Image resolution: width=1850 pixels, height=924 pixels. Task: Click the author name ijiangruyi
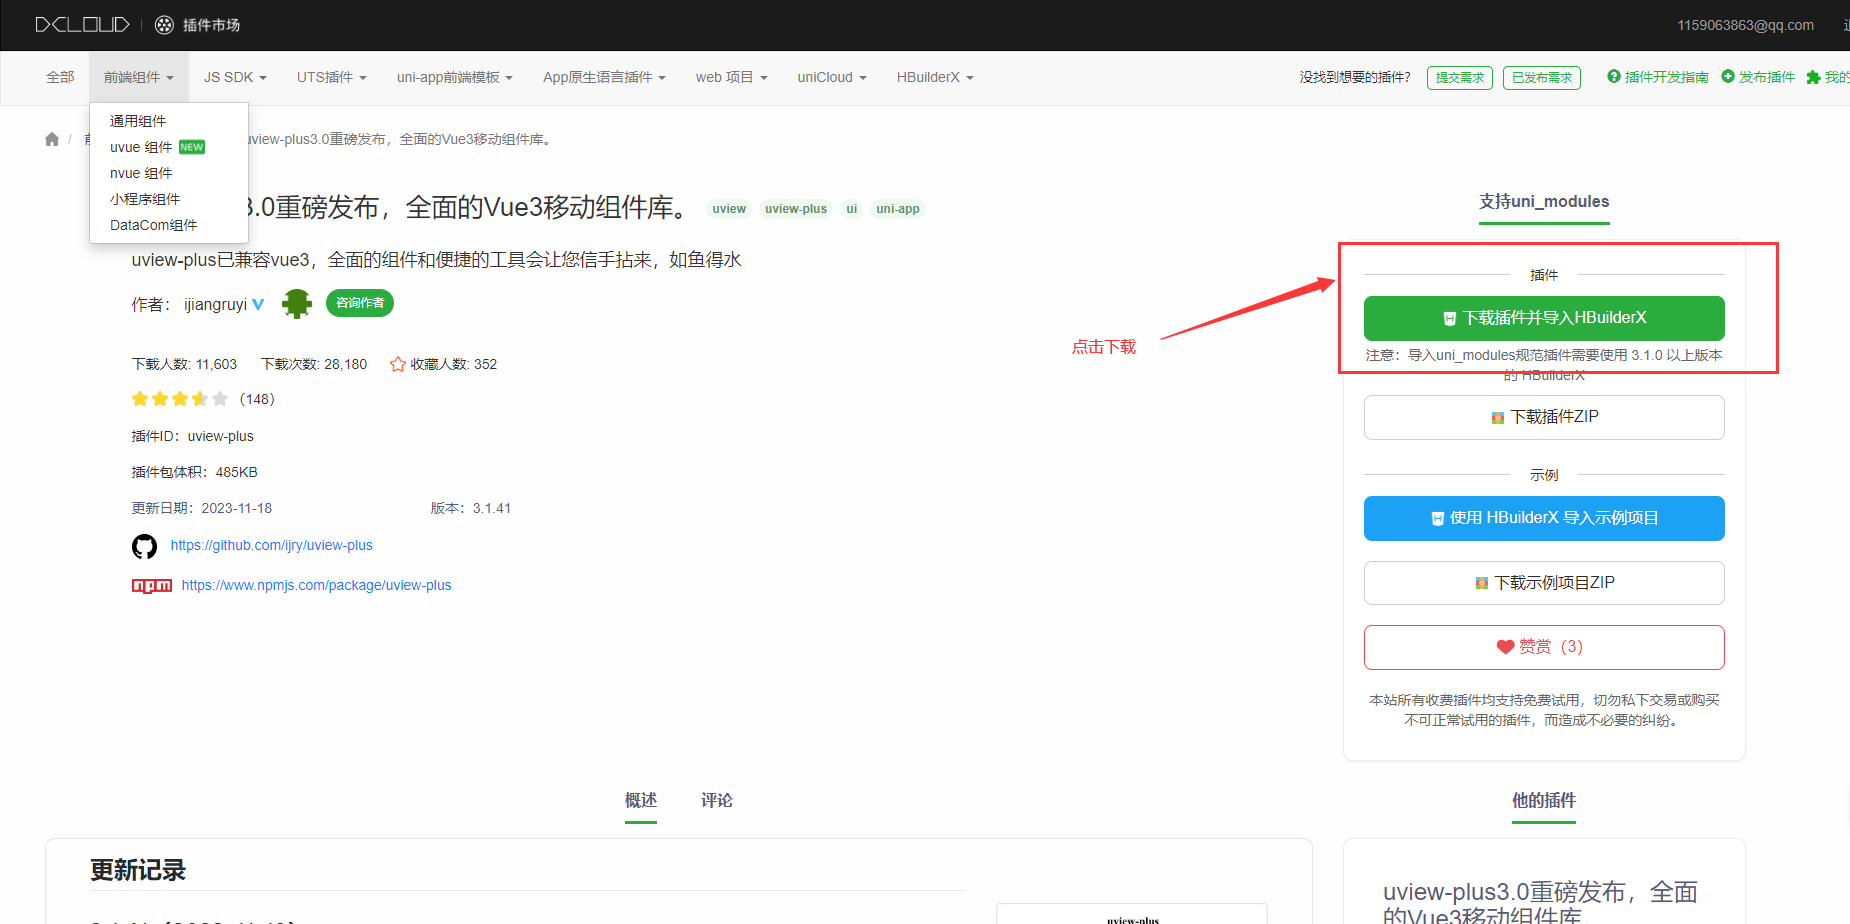[215, 304]
